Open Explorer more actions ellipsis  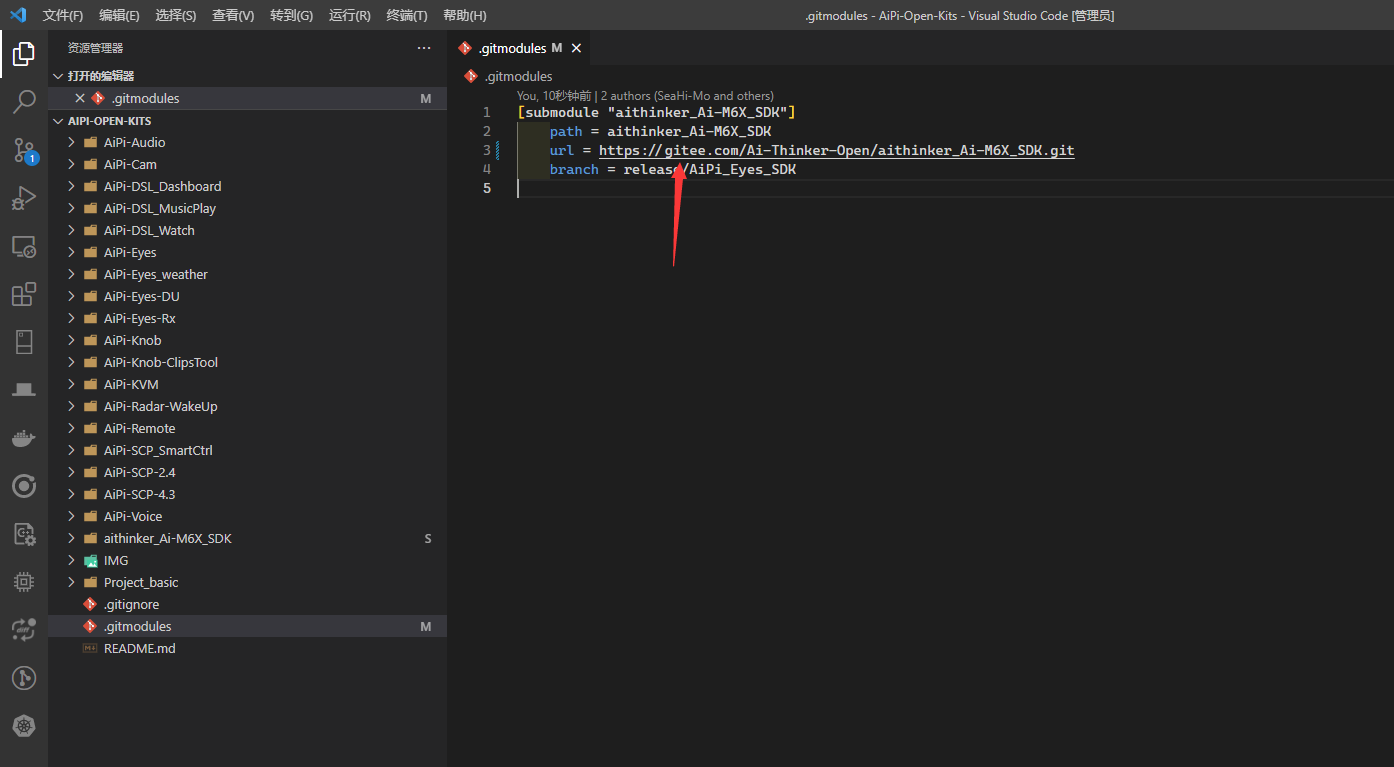[424, 48]
